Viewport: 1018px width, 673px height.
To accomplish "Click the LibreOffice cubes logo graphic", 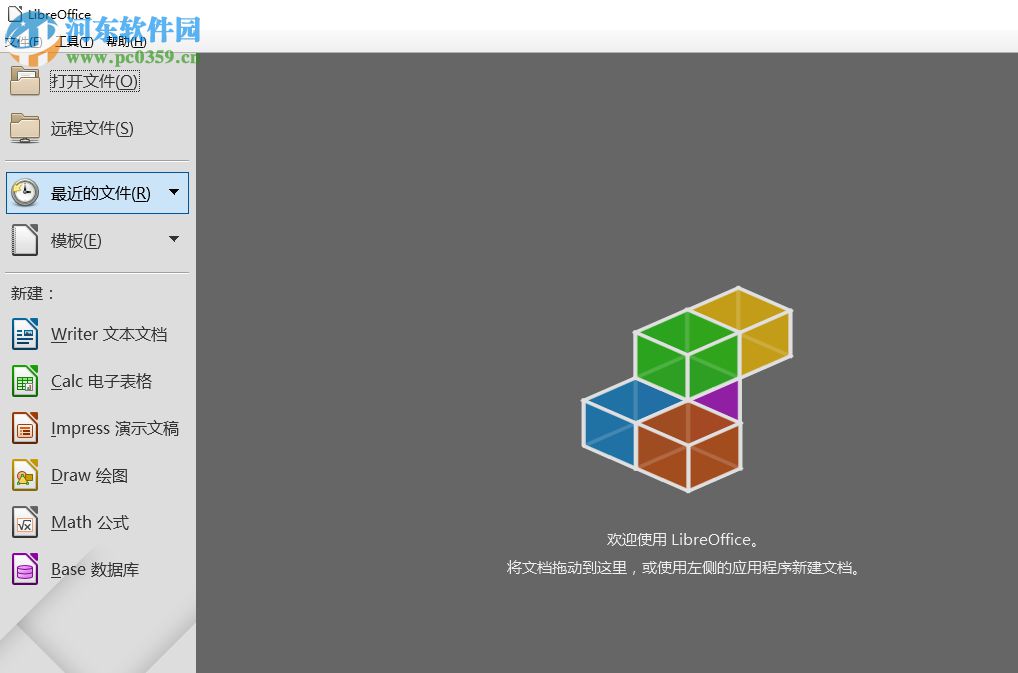I will (x=686, y=392).
